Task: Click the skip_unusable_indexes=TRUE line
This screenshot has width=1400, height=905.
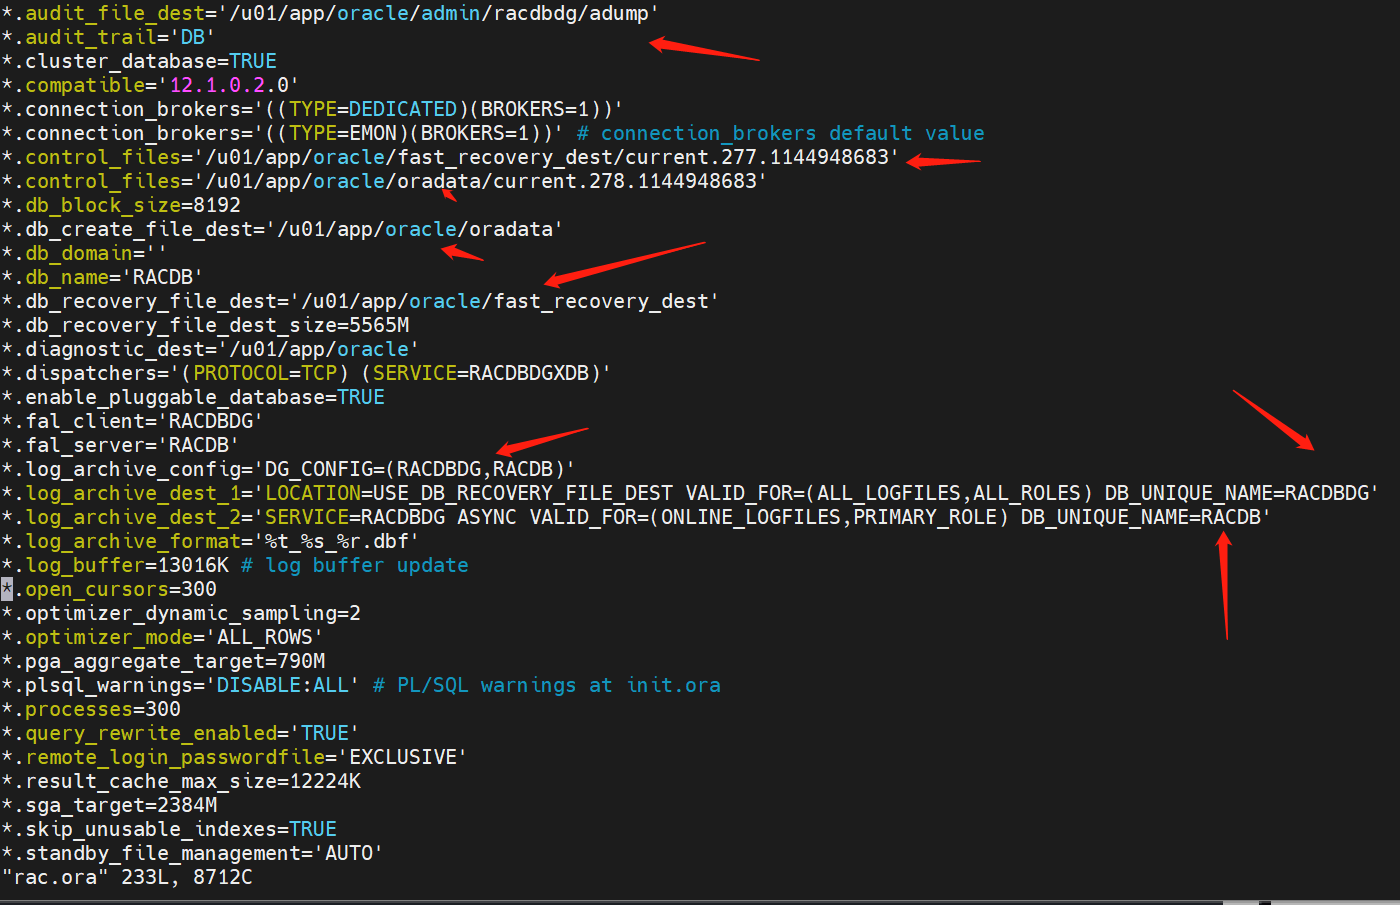Action: [169, 829]
